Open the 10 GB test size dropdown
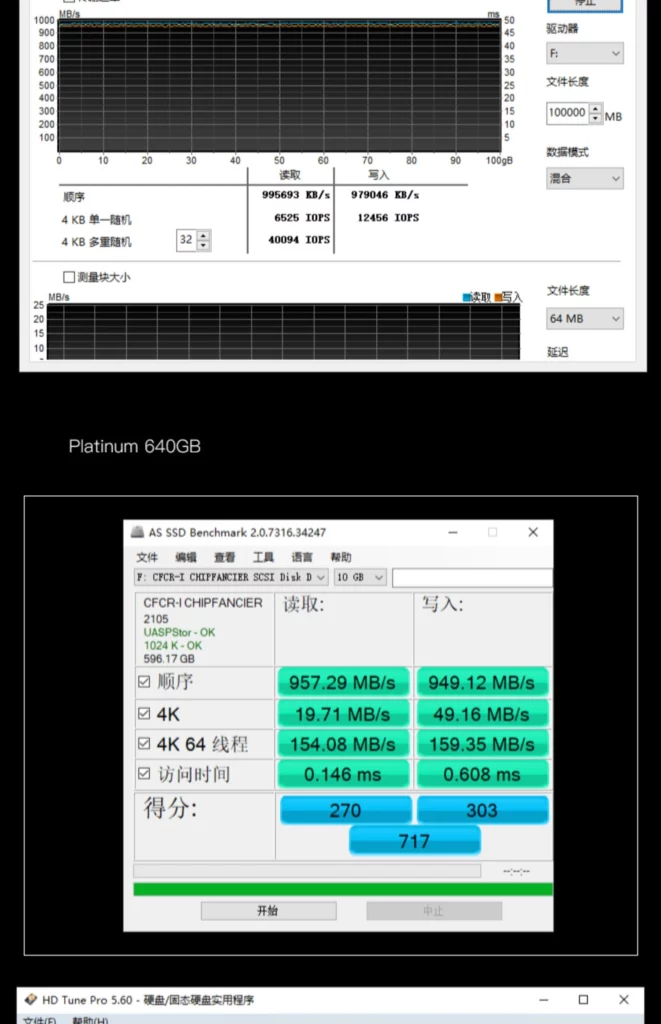This screenshot has width=661, height=1024. pos(360,577)
